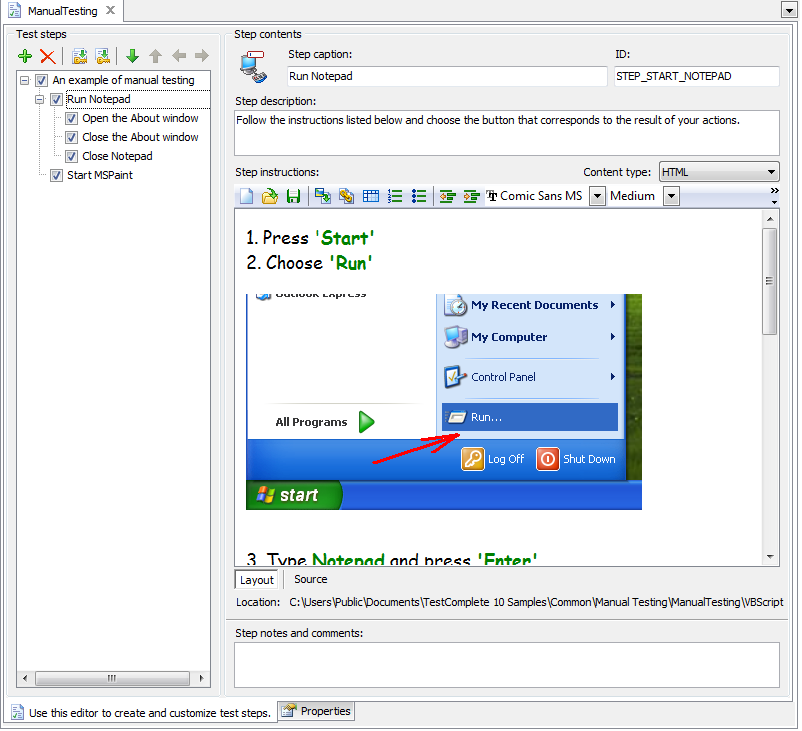Open the editor tabs list dropdown arrow
This screenshot has width=802, height=731.
[x=788, y=10]
